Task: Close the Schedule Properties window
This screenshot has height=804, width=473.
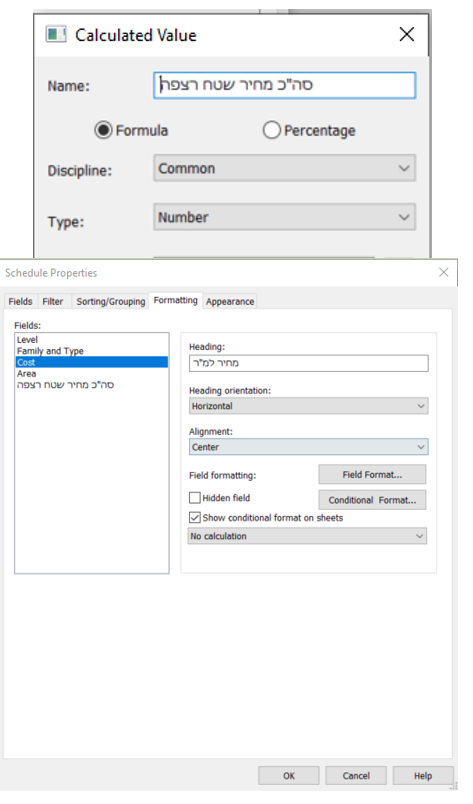Action: point(444,272)
